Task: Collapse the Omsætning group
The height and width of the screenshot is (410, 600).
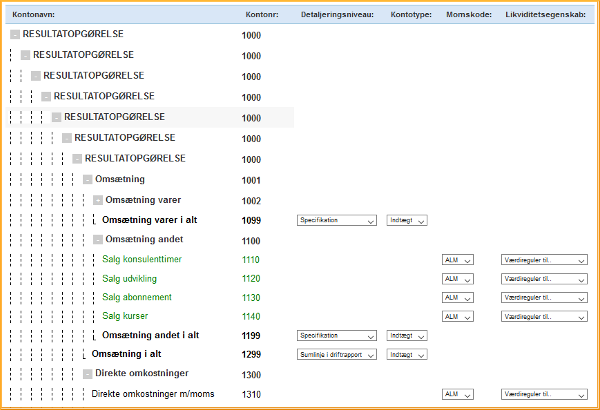Action: pos(88,180)
